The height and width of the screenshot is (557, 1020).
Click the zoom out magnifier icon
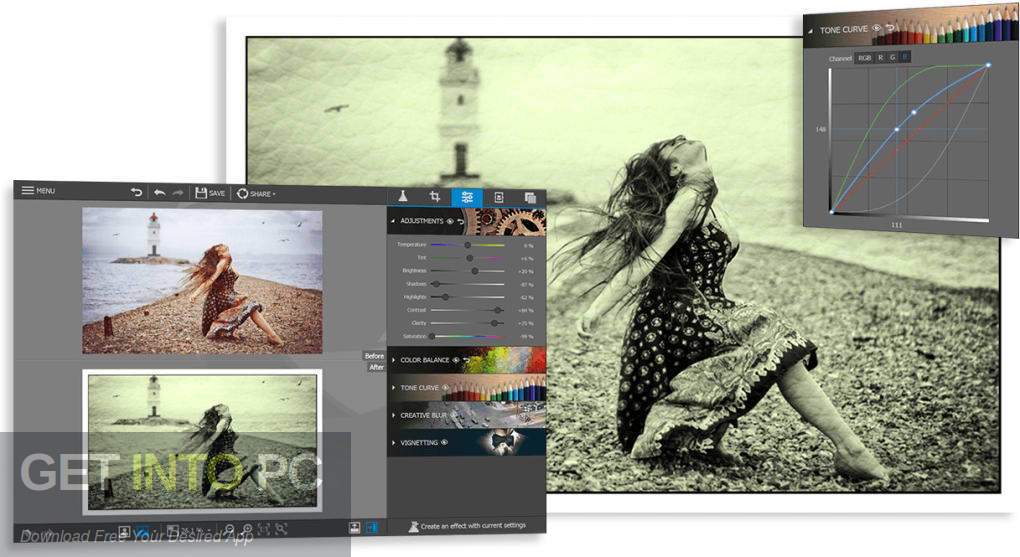[x=230, y=529]
